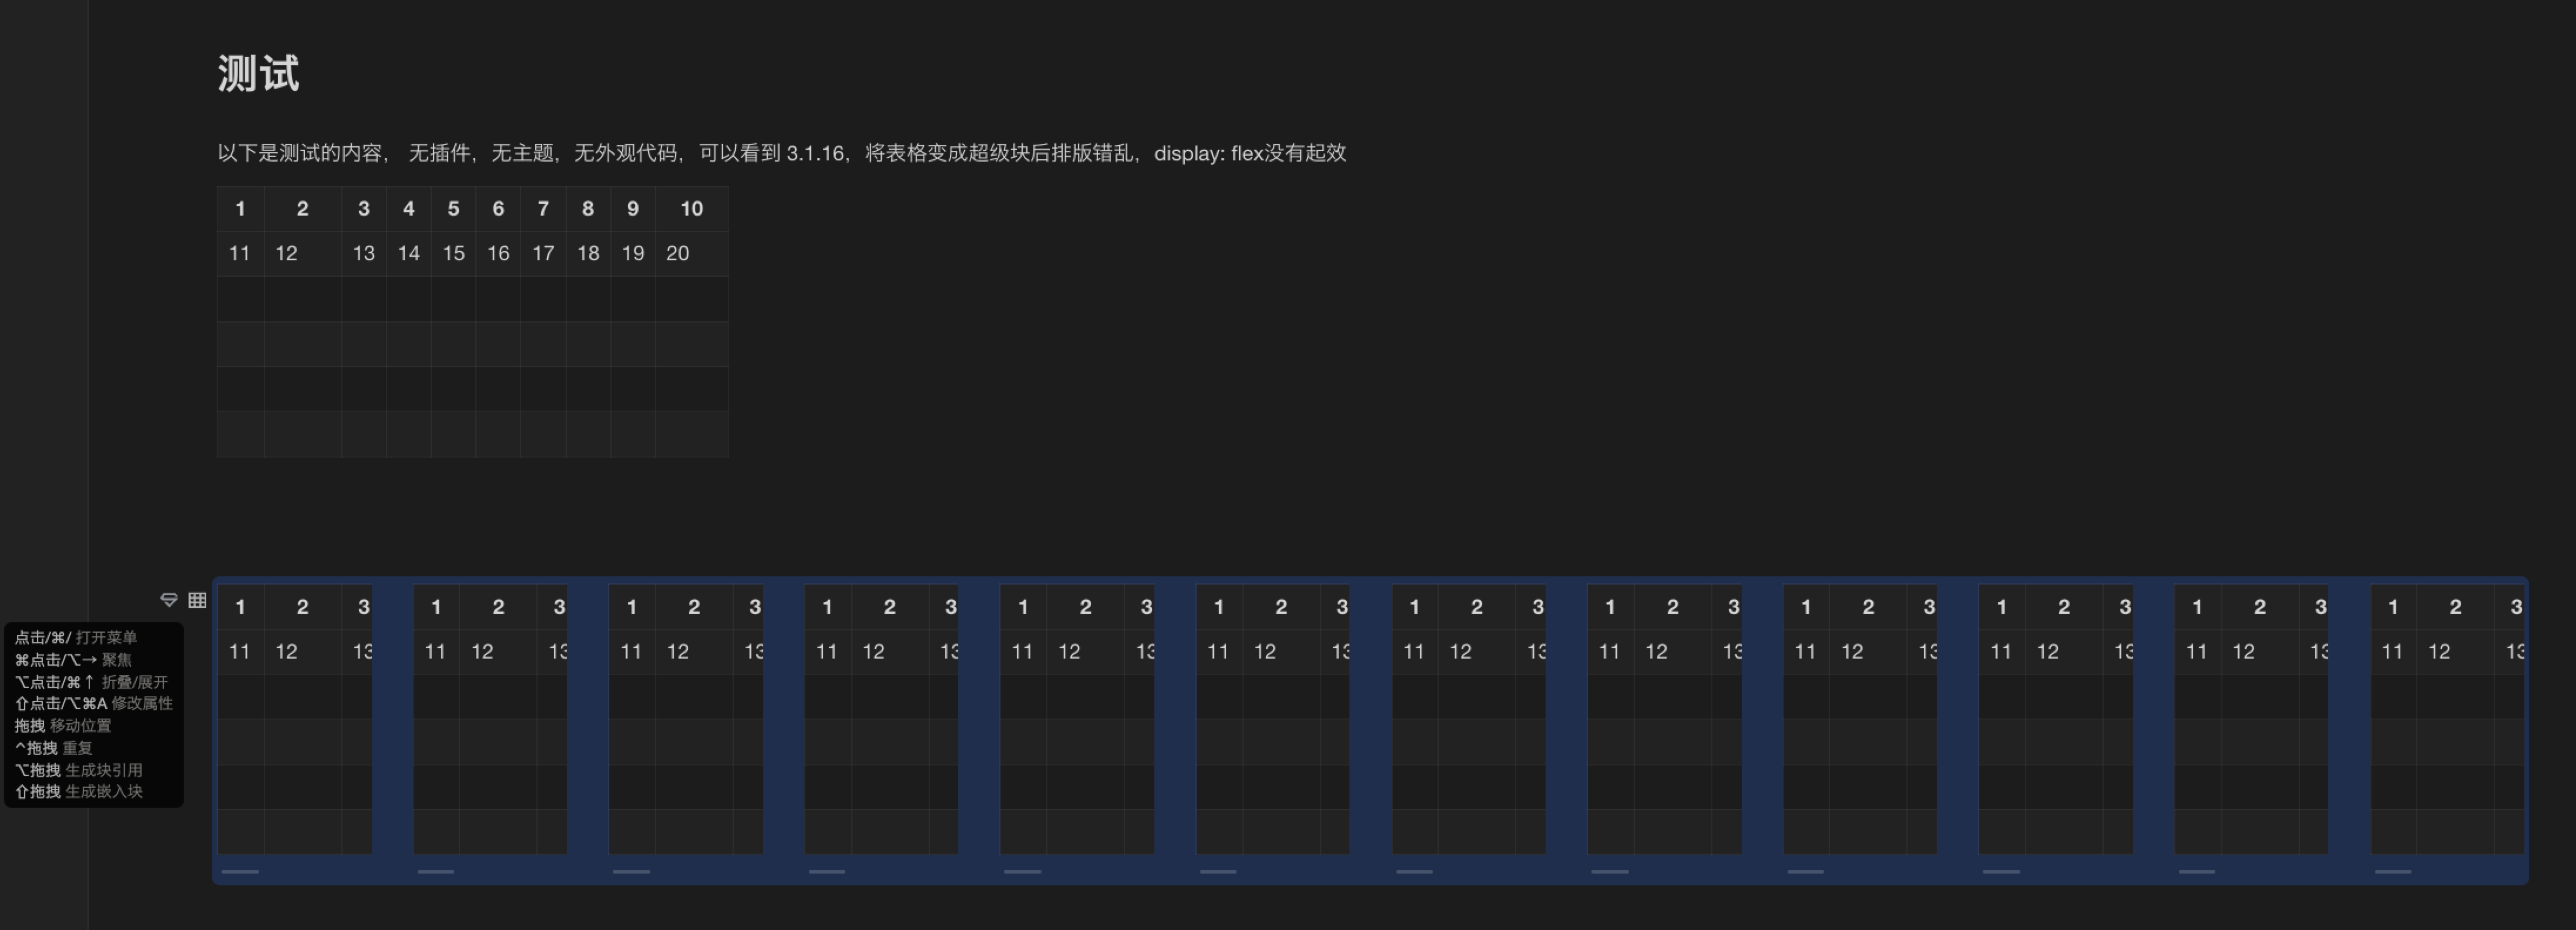Click the super block gutter icon
The height and width of the screenshot is (930, 2576).
[x=169, y=600]
